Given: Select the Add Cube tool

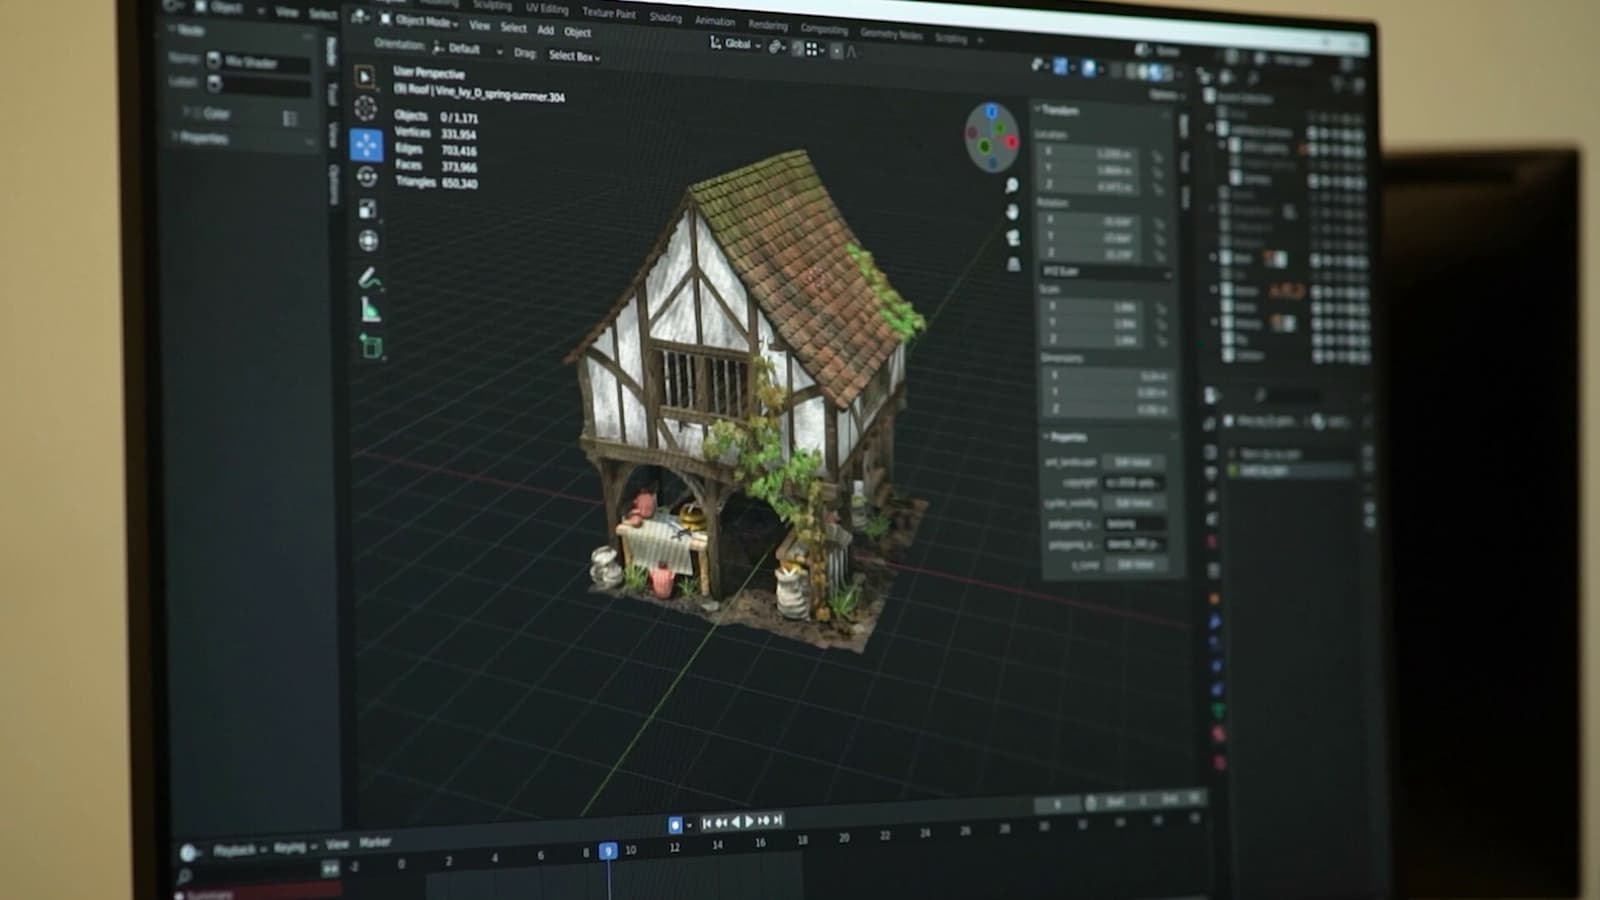Looking at the screenshot, I should point(371,346).
